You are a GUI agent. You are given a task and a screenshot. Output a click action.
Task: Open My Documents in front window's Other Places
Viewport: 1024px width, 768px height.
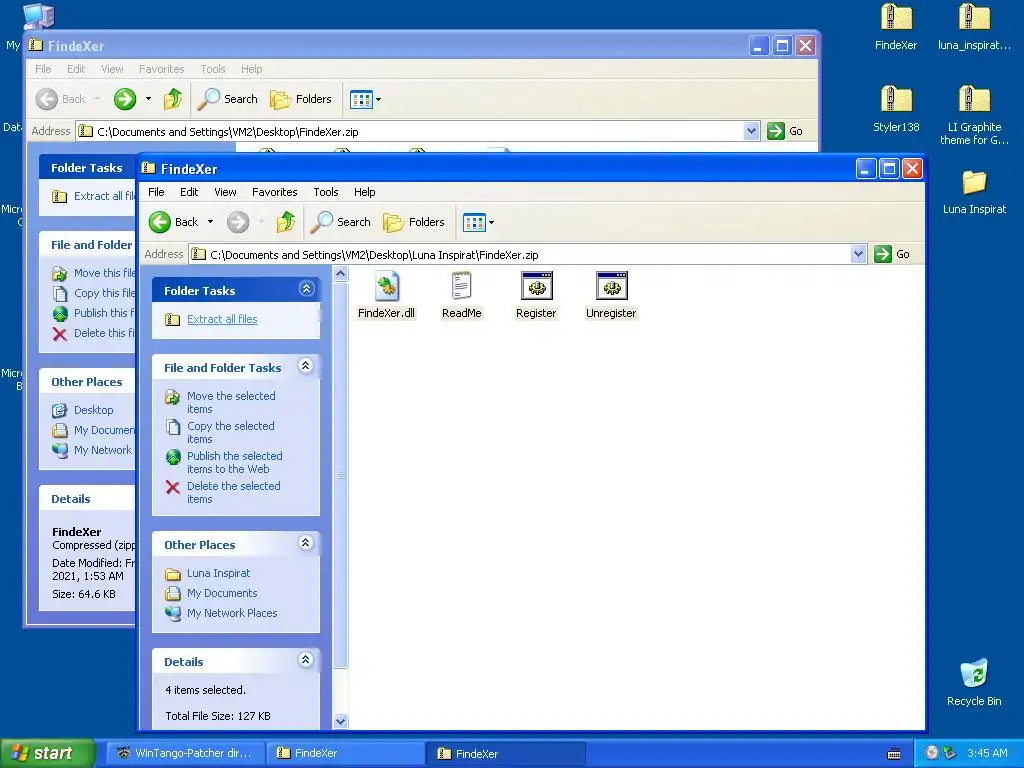click(x=222, y=593)
